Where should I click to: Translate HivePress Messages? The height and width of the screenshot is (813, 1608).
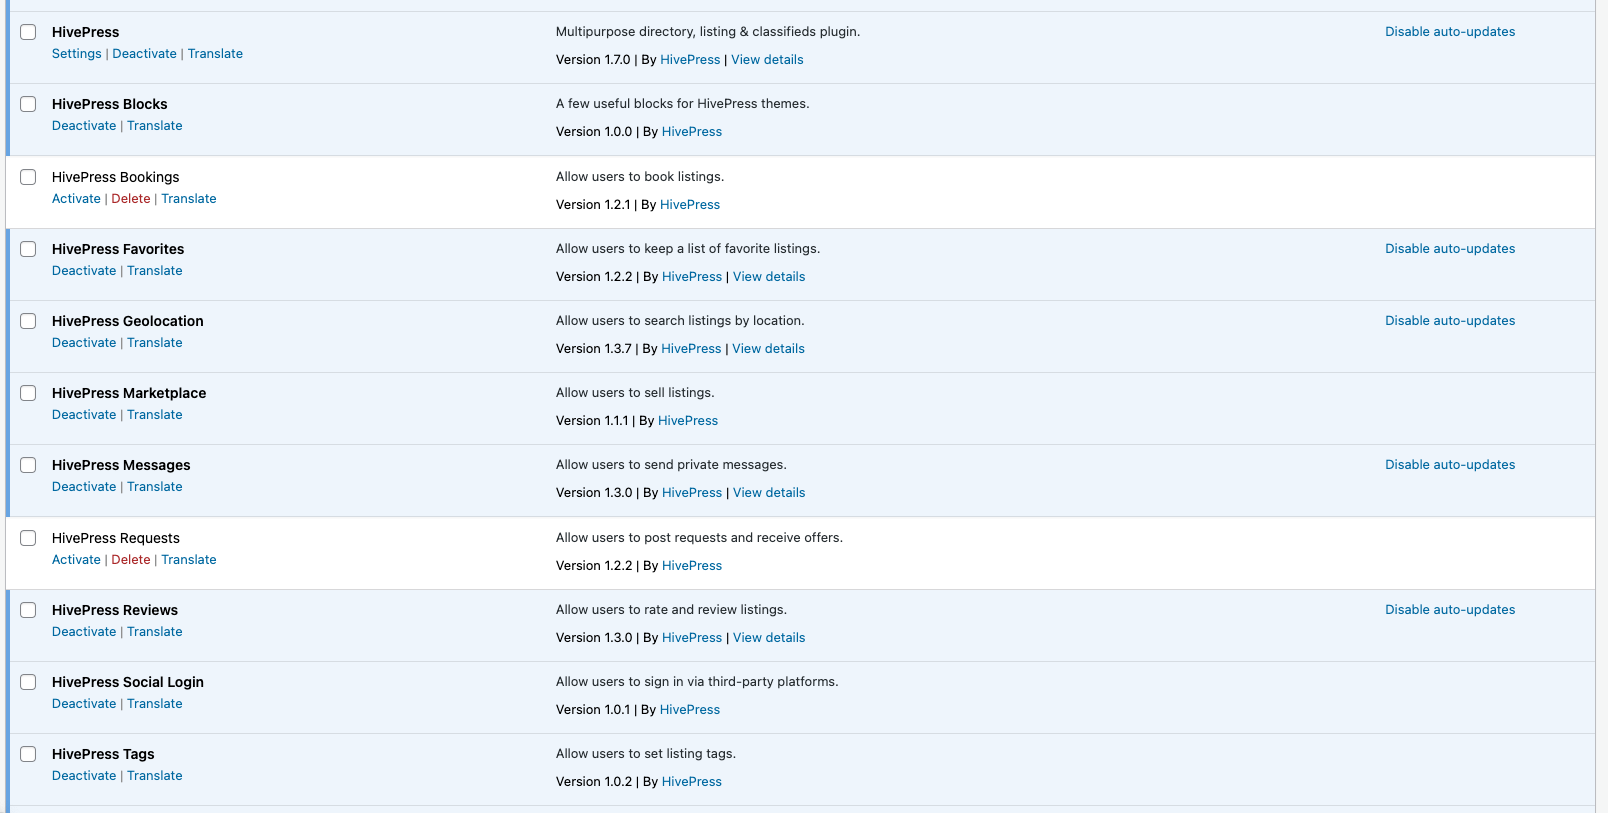[155, 487]
